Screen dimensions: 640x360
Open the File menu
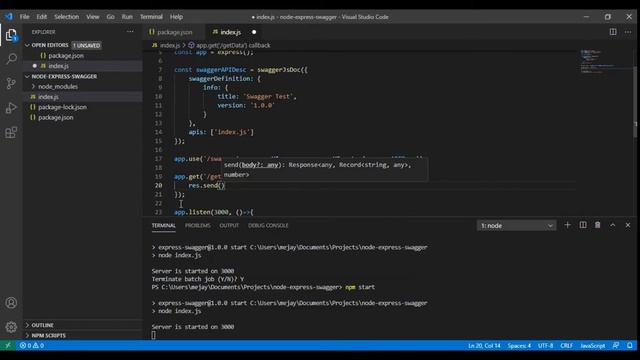pos(24,17)
